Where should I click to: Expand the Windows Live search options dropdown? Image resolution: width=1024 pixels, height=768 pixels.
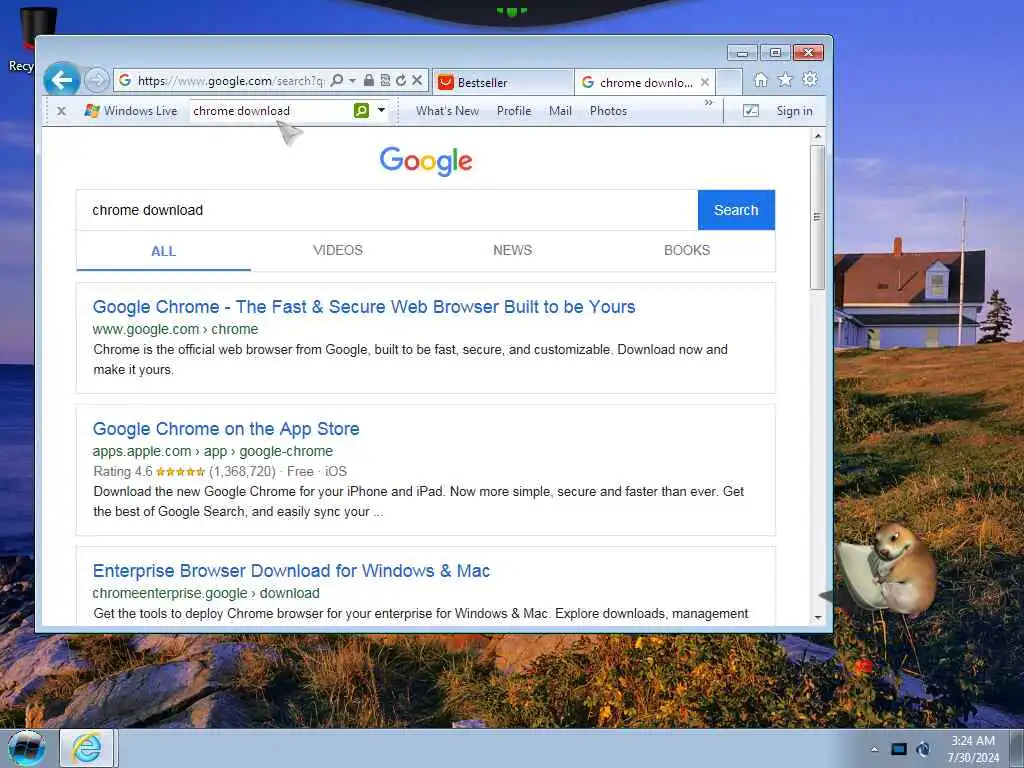tap(381, 110)
